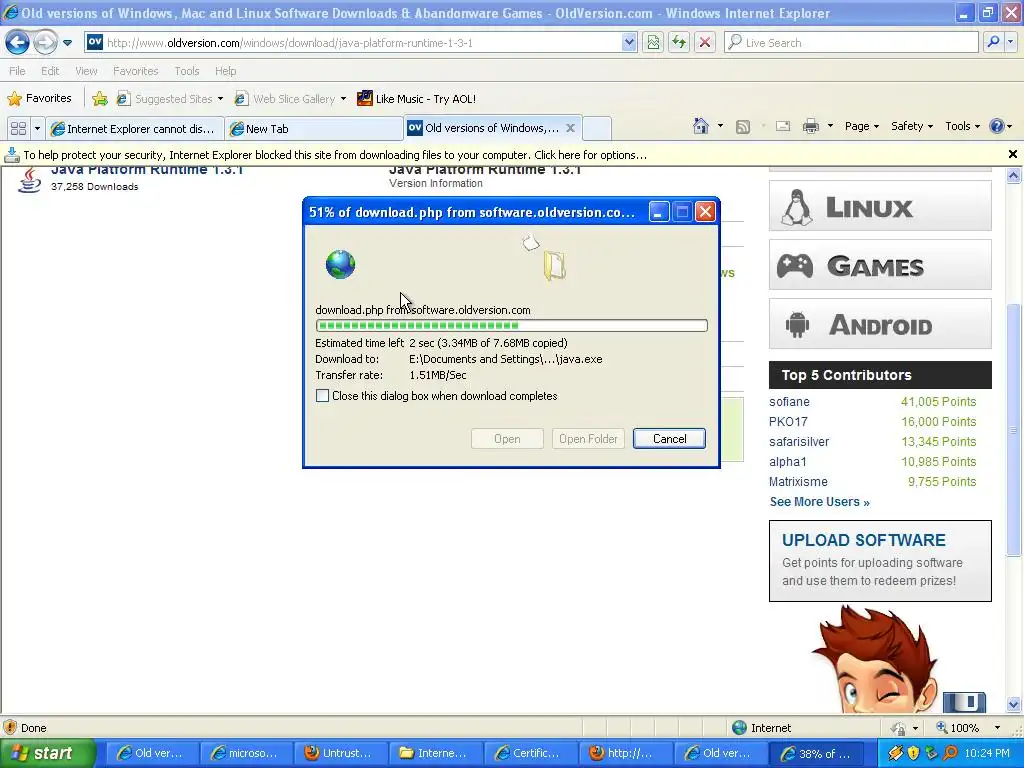Open the Favorites star button
This screenshot has height=768, width=1024.
[x=39, y=99]
